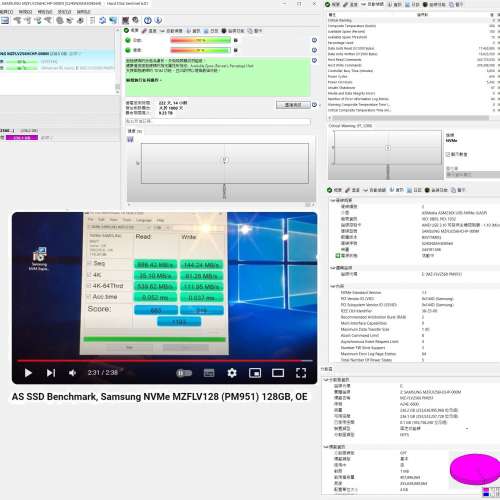Viewport: 500px width, 500px height.
Task: Click Temperature tab above information tree
Action: (352, 190)
